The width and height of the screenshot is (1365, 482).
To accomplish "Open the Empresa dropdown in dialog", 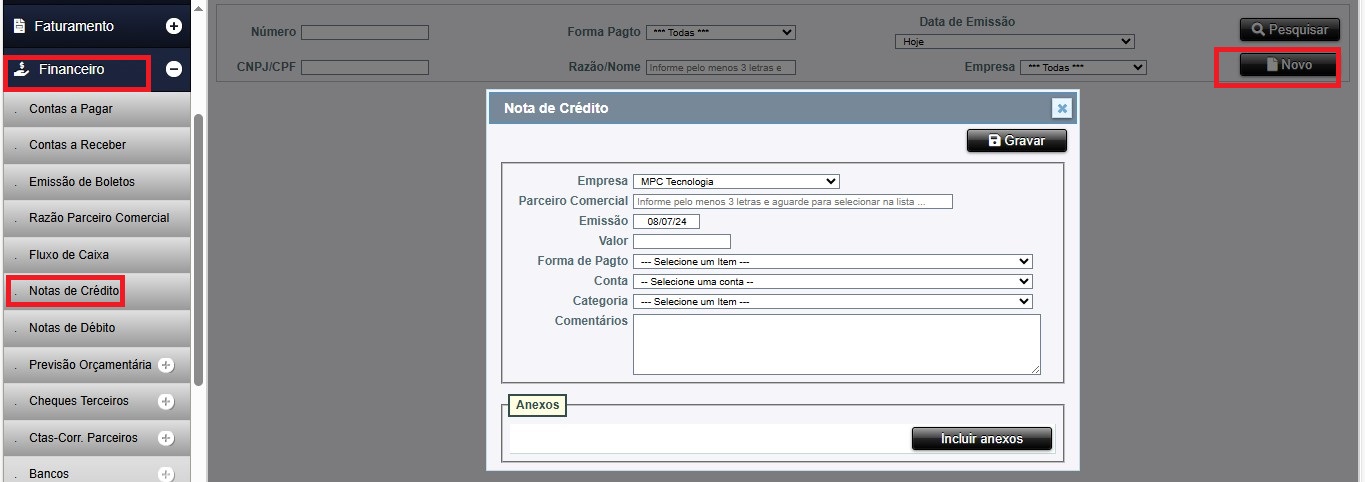I will coord(736,181).
